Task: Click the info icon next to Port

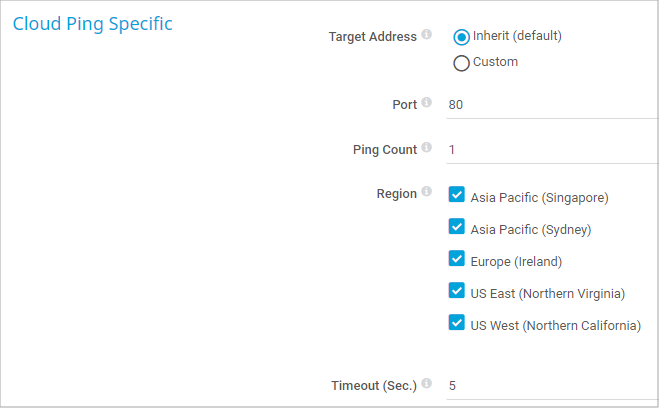Action: 427,103
